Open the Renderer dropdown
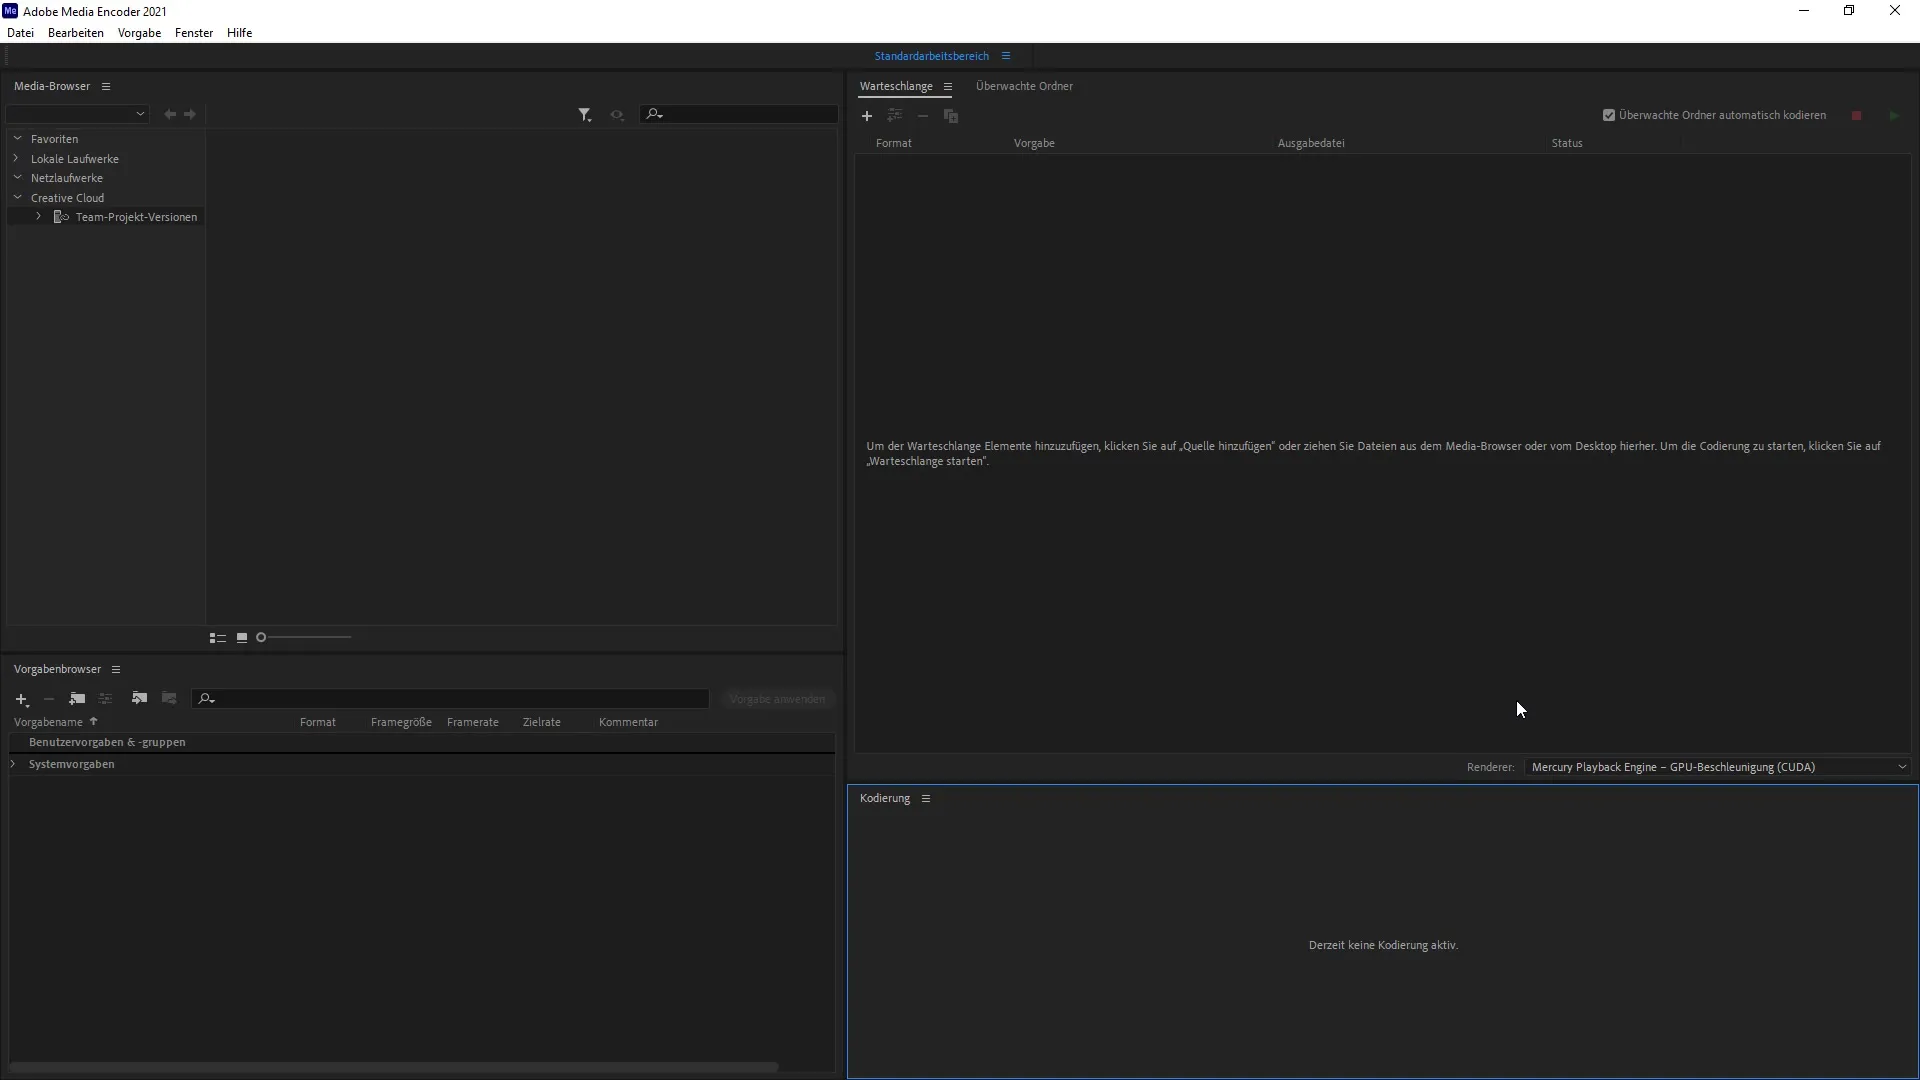 [1718, 767]
